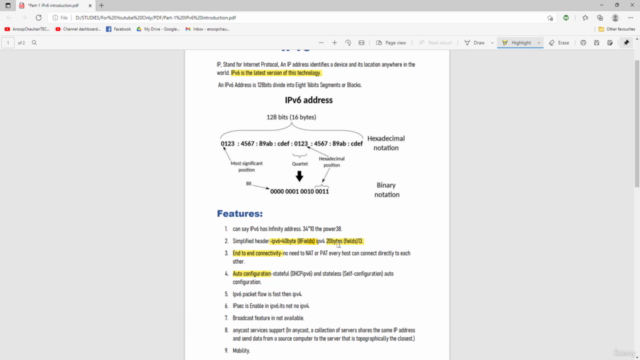
Task: Select the Erase tool
Action: [x=559, y=43]
